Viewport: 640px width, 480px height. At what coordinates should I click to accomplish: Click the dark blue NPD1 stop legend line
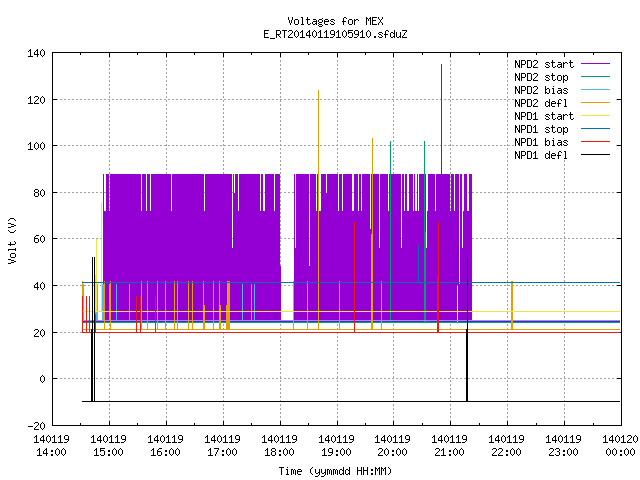pyautogui.click(x=596, y=129)
